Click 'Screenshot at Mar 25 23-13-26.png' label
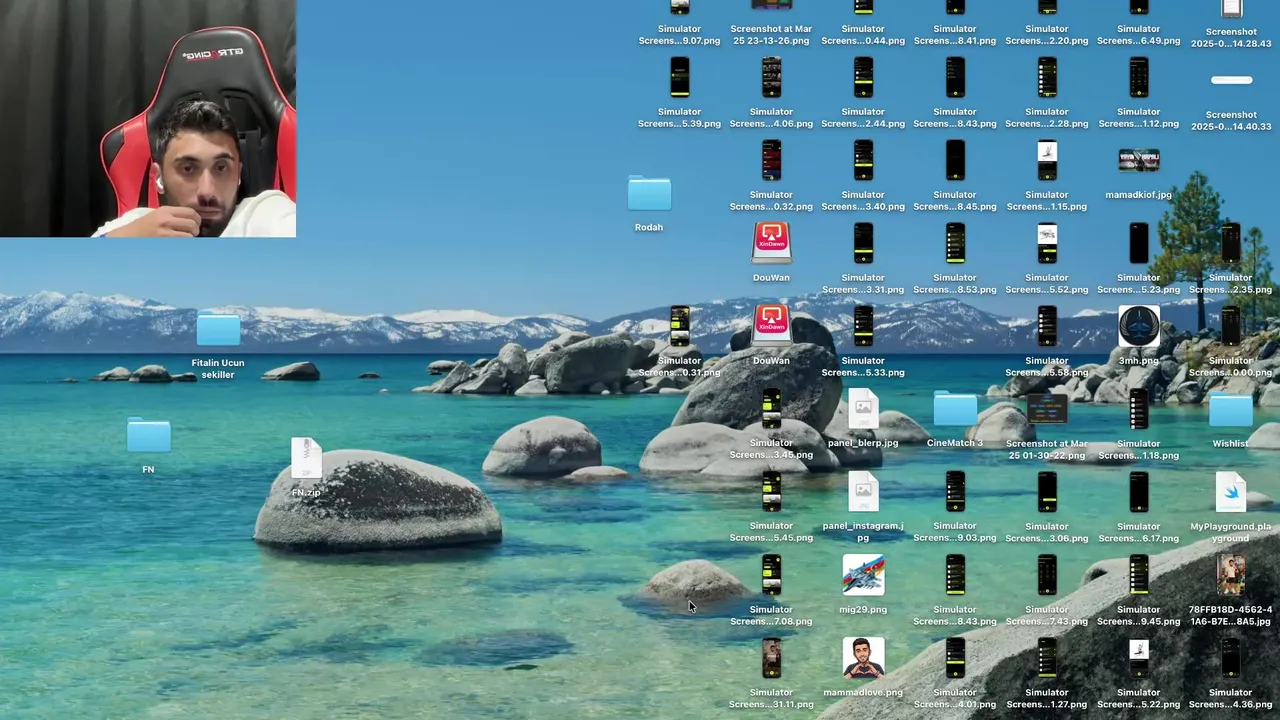The image size is (1280, 720). 771,35
